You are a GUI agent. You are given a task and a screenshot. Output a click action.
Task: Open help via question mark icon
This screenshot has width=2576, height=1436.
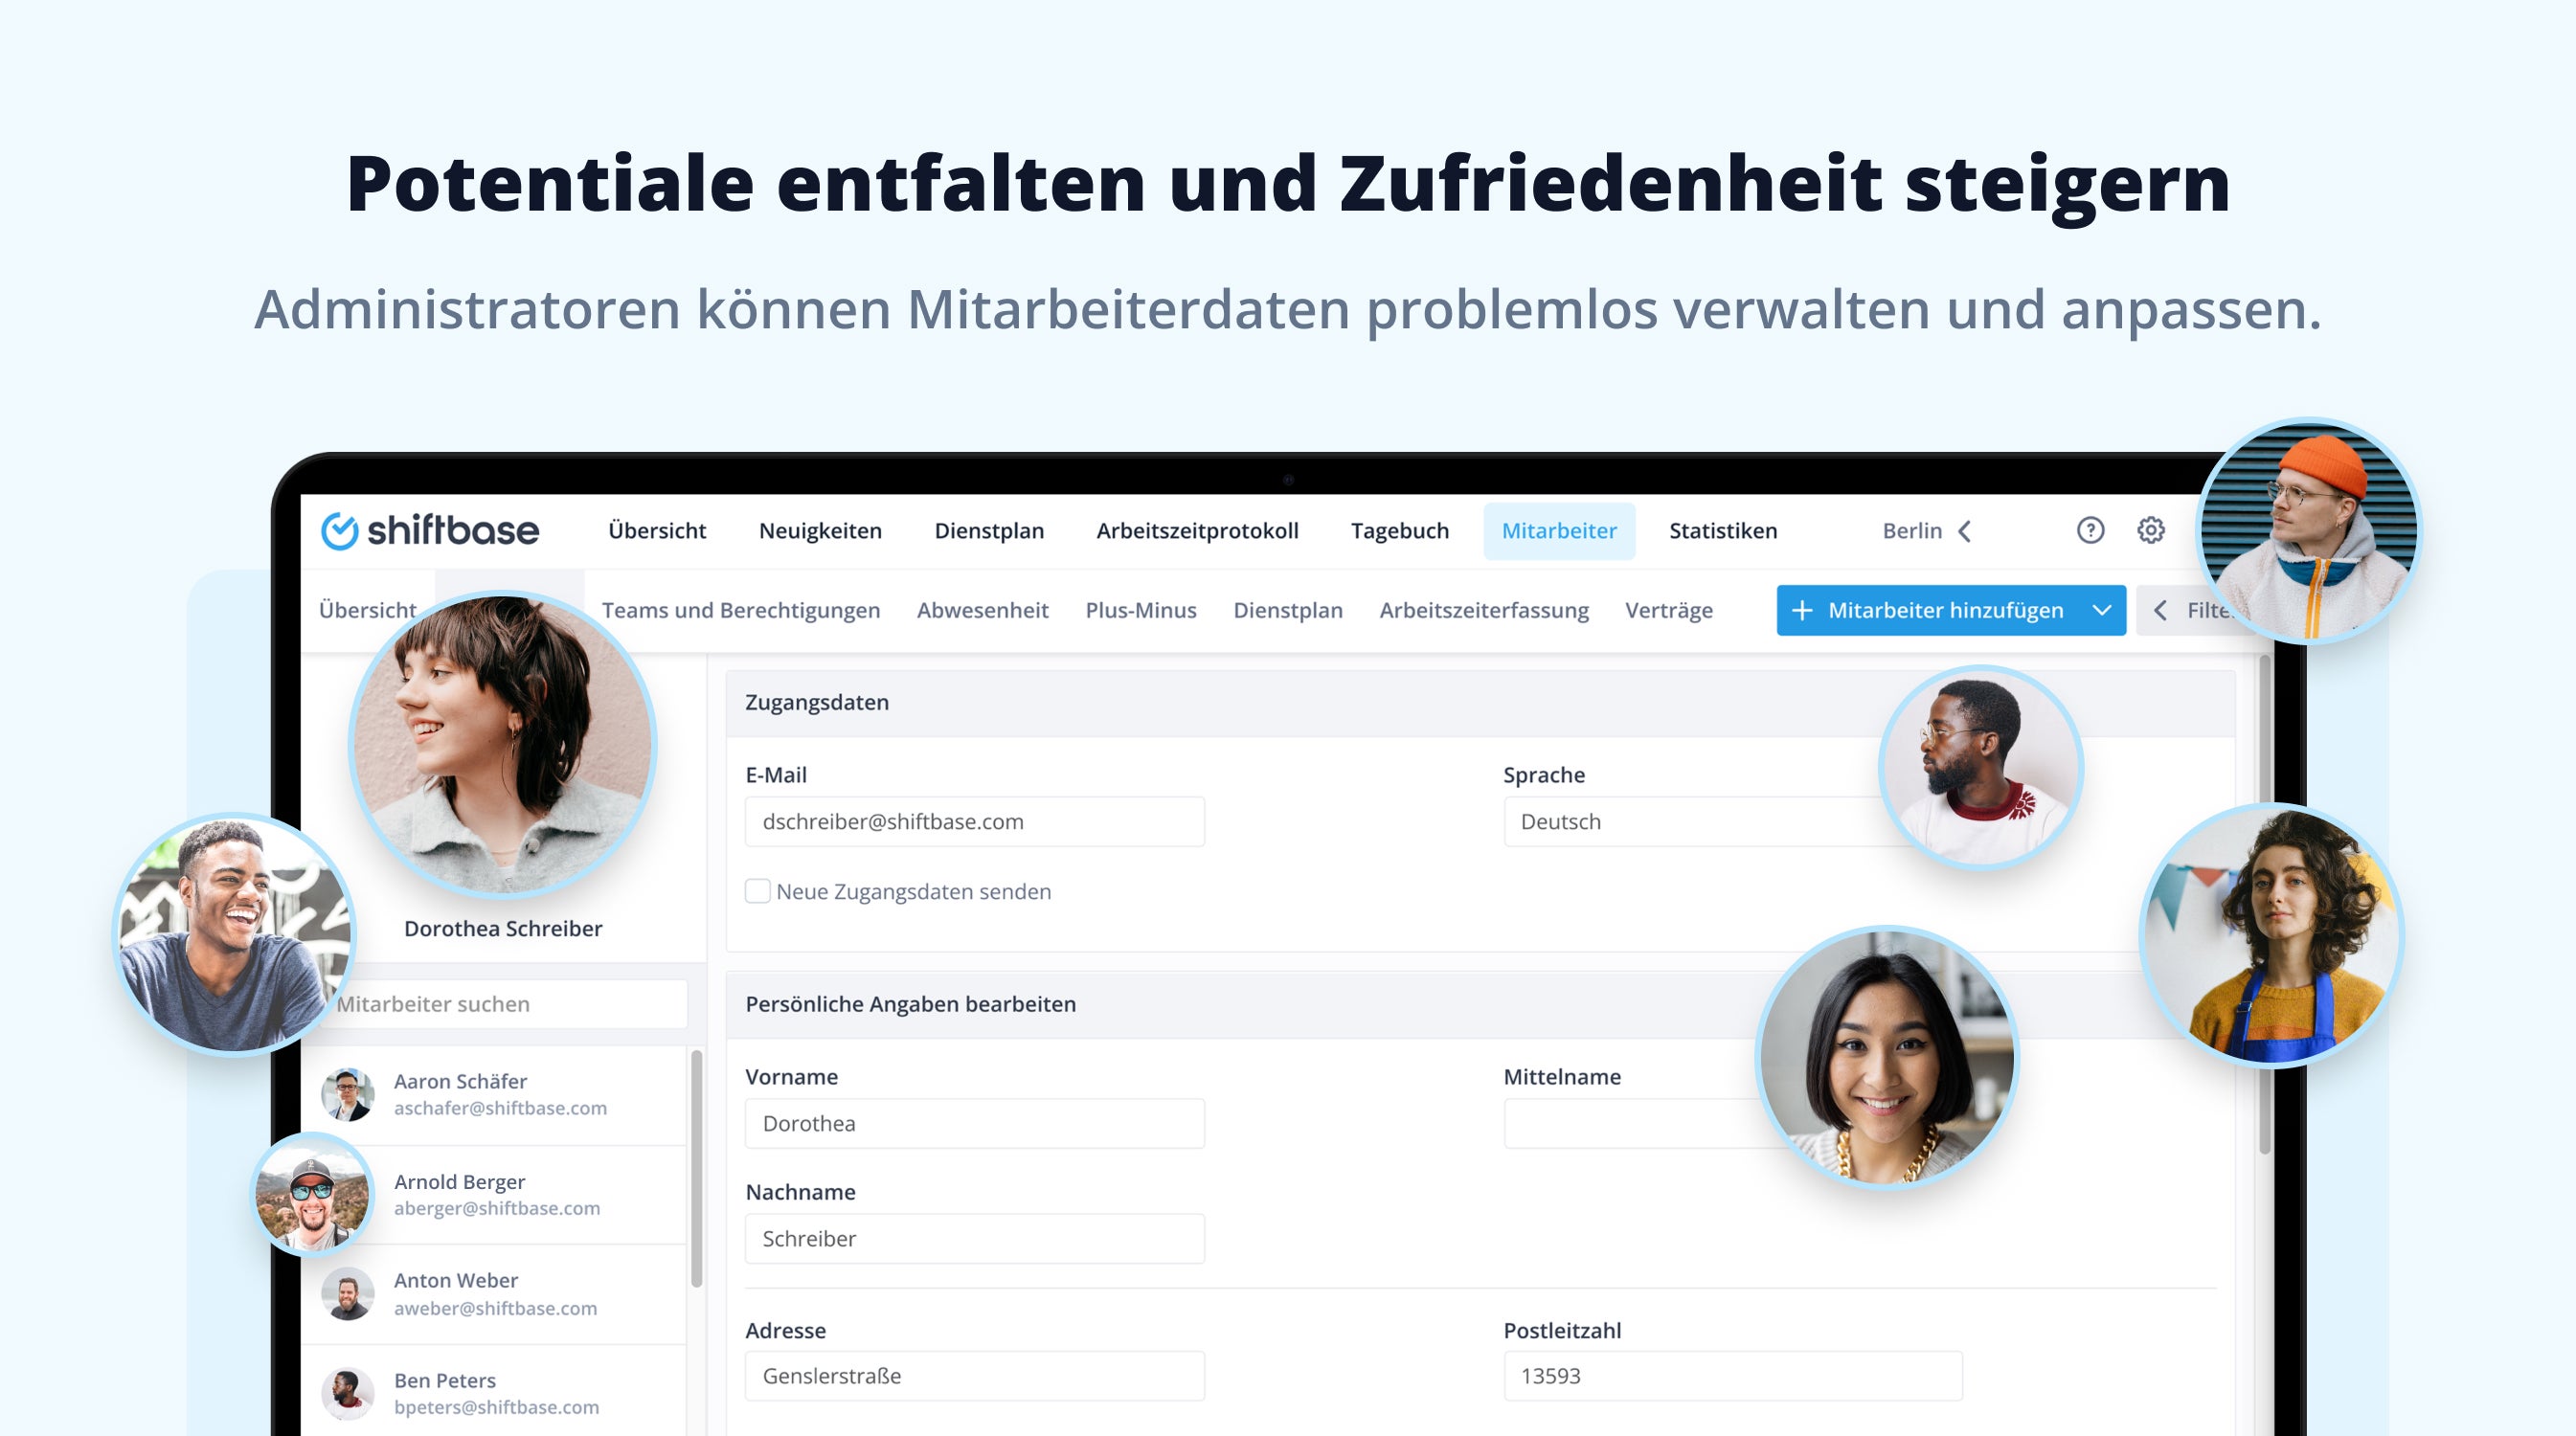click(2090, 530)
